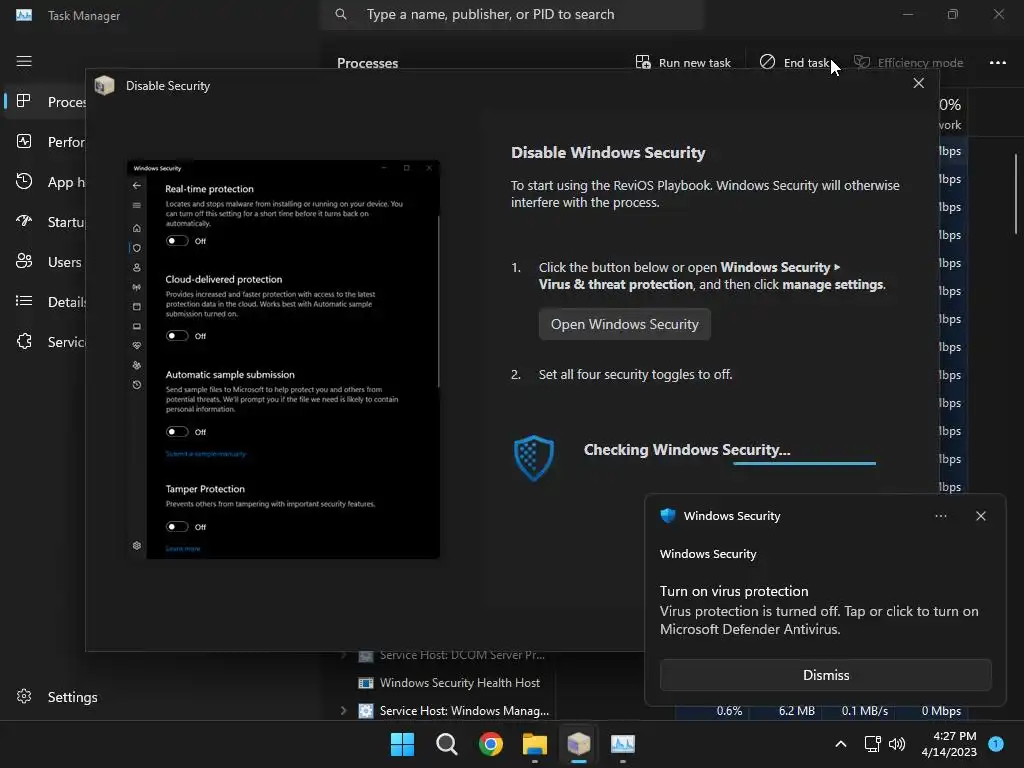Open the Startup apps tab

(x=46, y=222)
